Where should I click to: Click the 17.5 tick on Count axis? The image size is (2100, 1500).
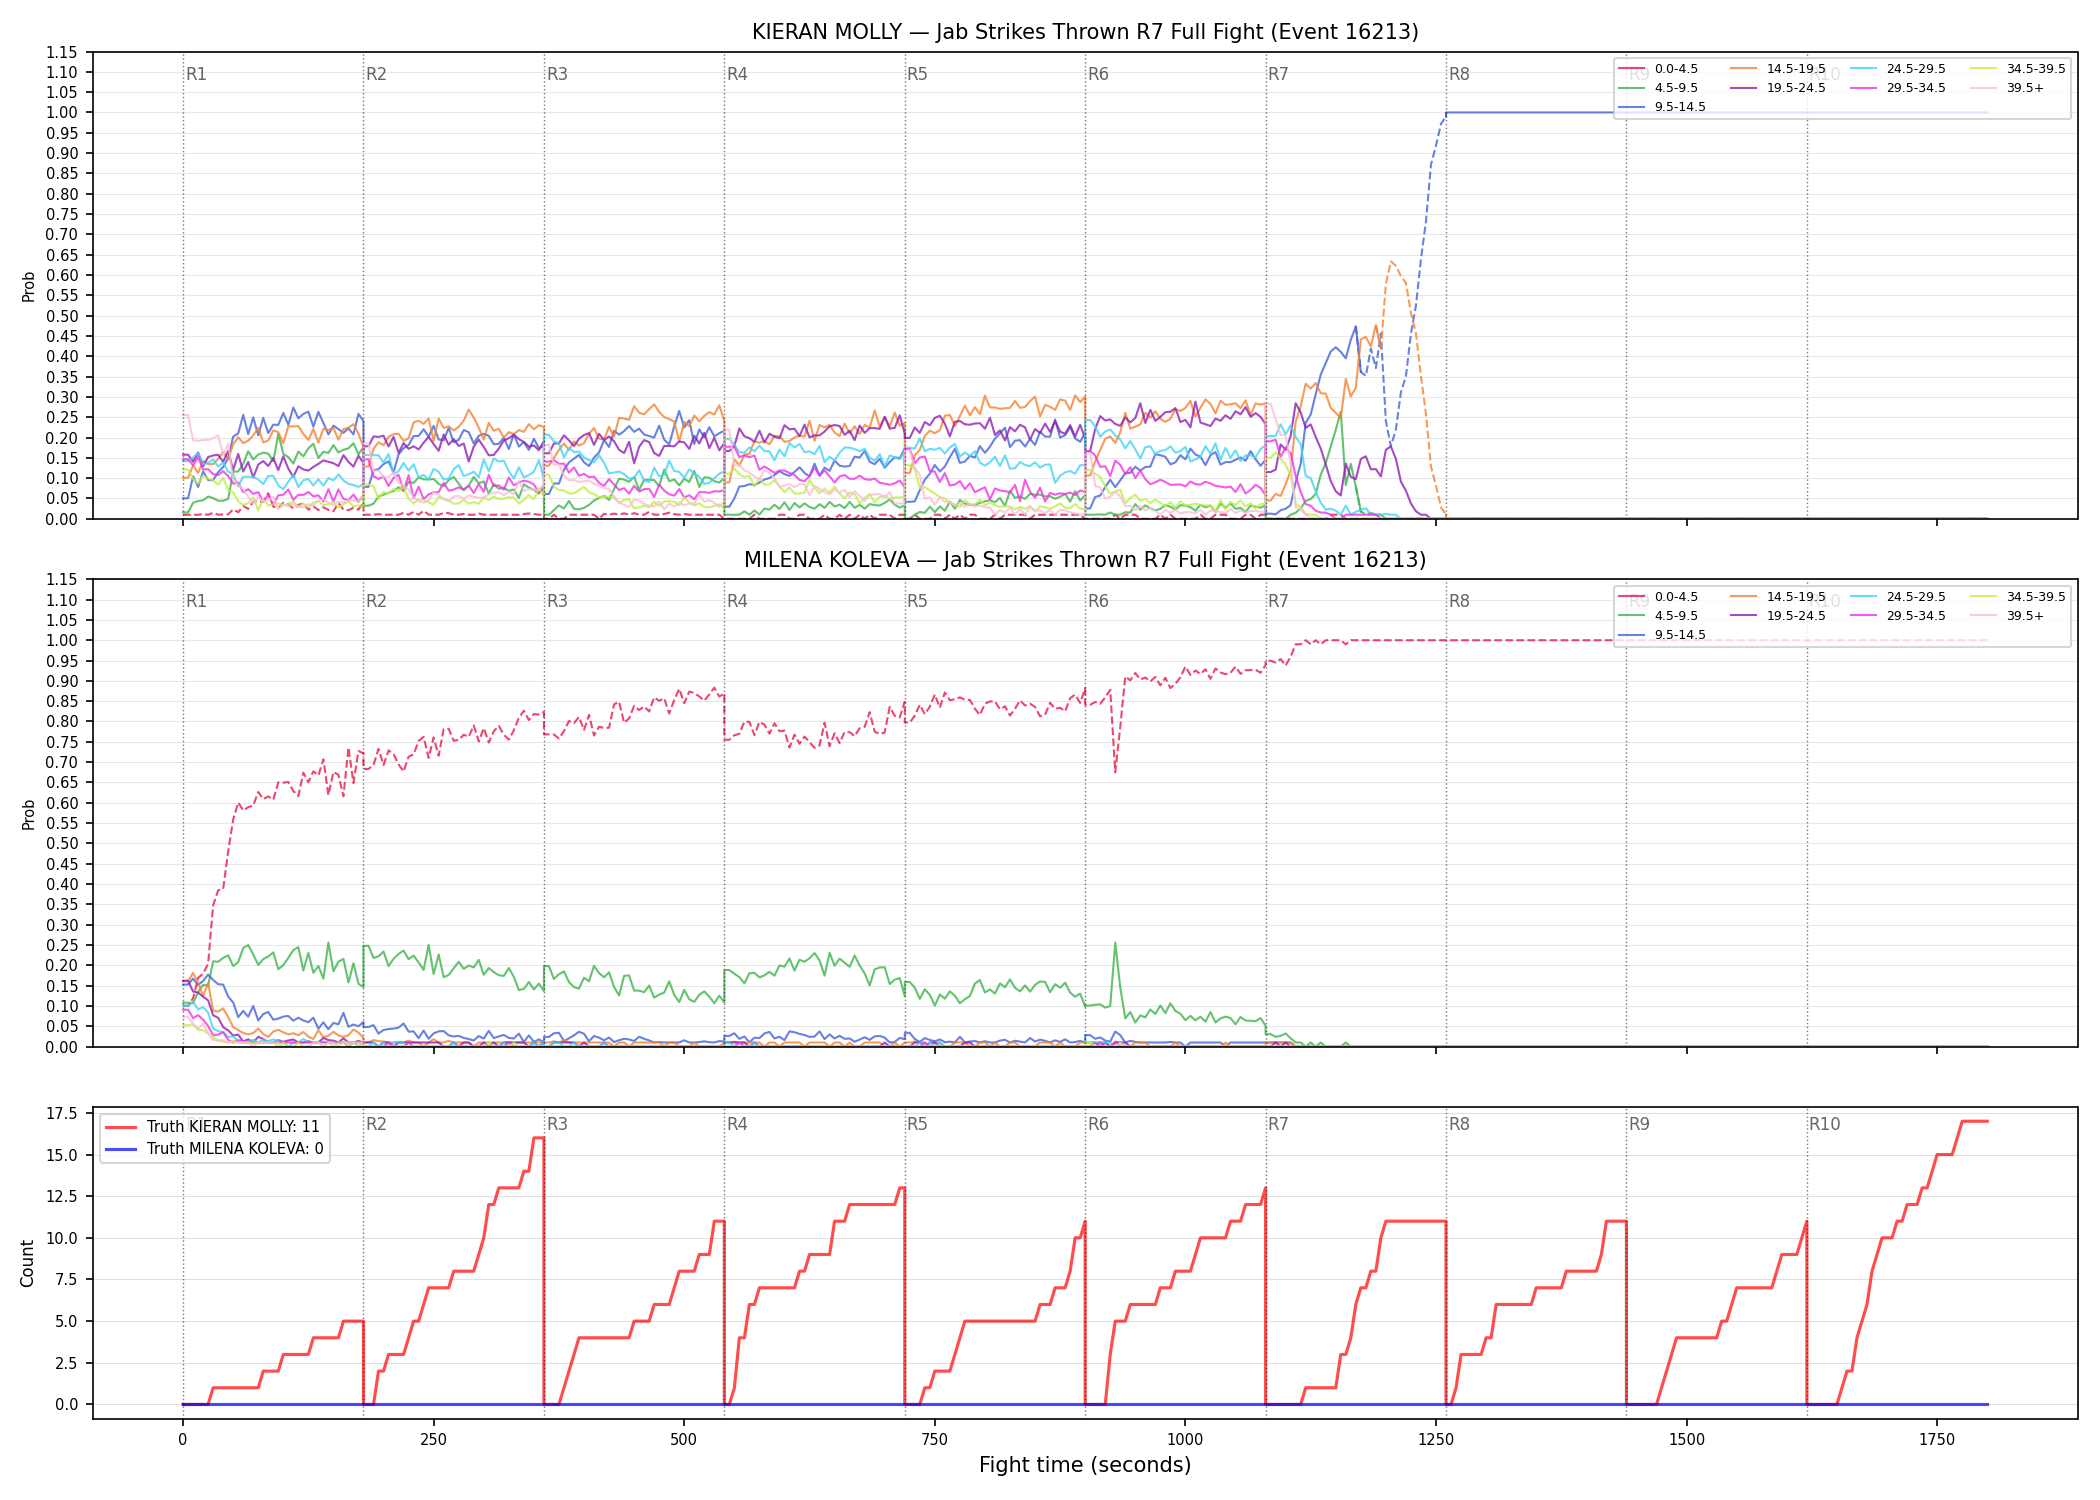(62, 1114)
